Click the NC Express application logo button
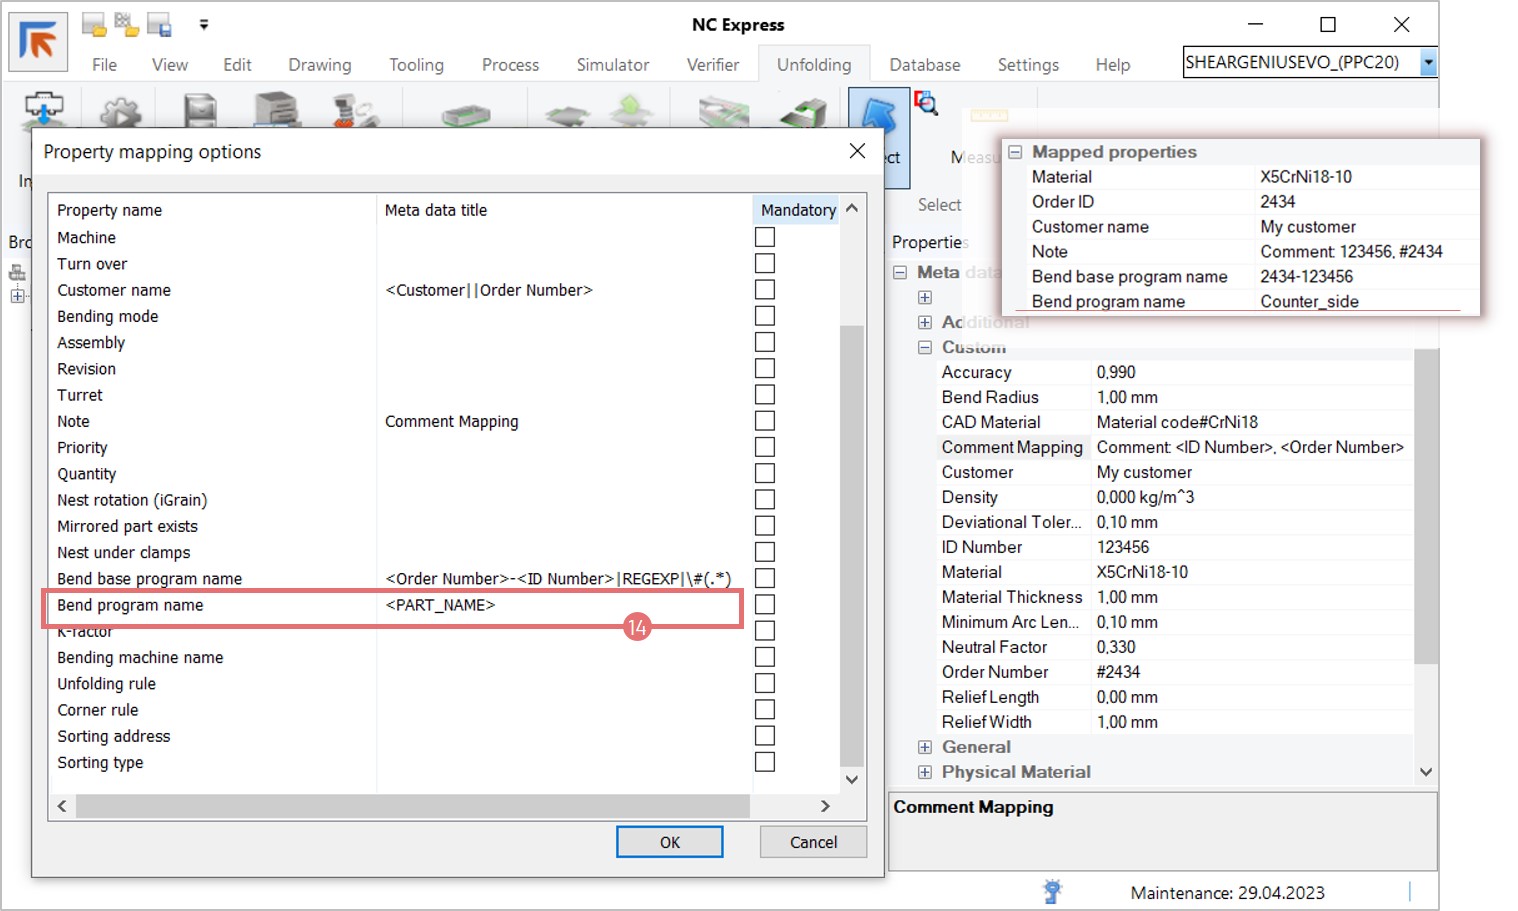The image size is (1518, 911). pos(38,42)
